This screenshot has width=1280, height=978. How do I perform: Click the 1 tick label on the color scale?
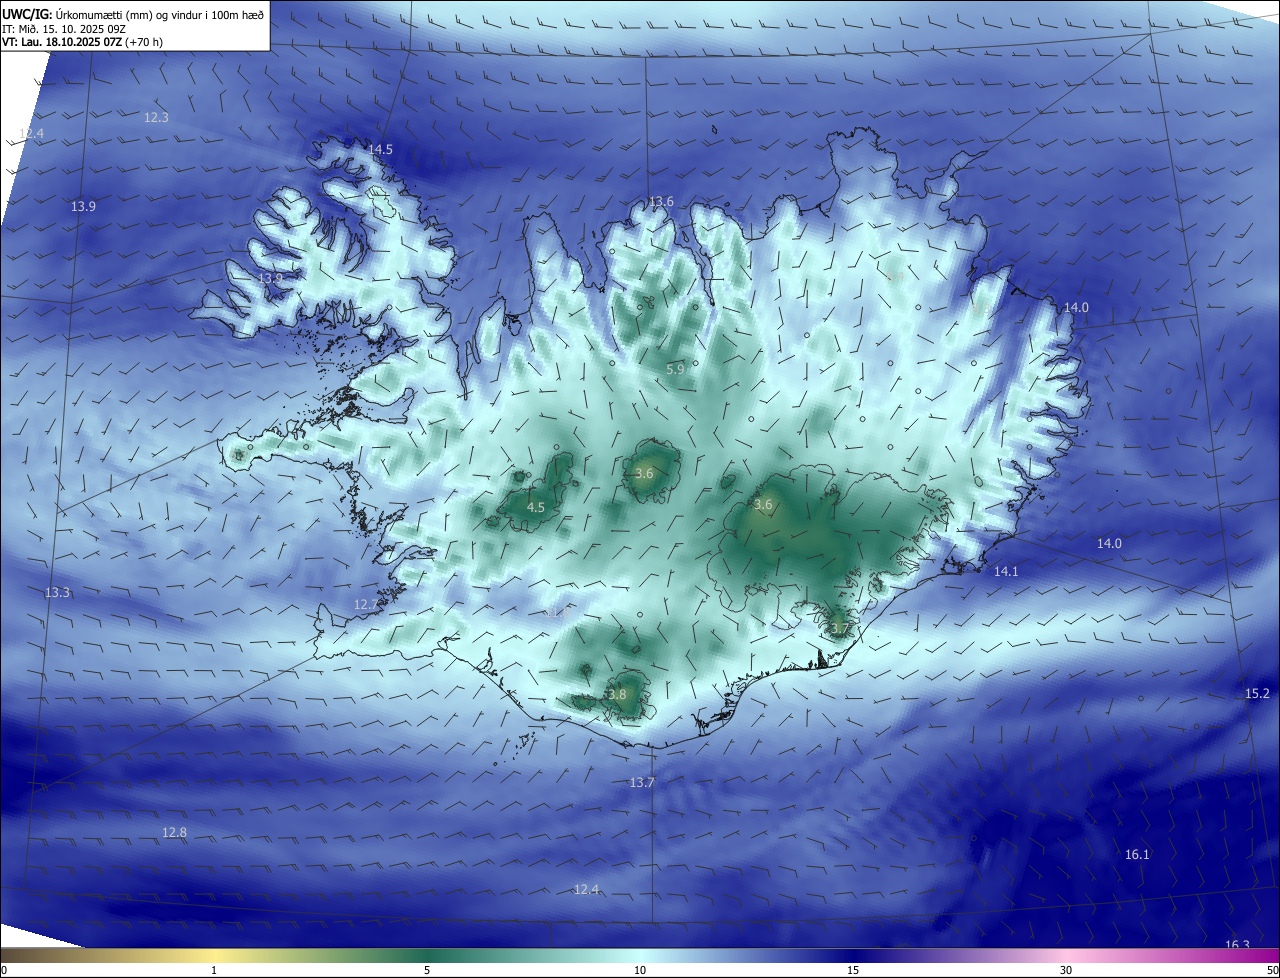[214, 970]
